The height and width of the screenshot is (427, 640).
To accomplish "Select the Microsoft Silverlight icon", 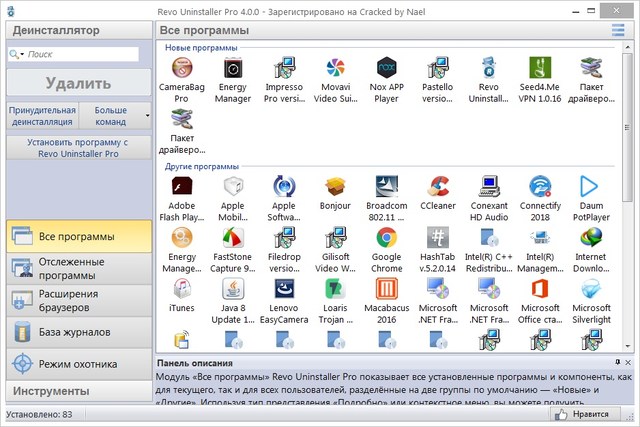I will (591, 290).
